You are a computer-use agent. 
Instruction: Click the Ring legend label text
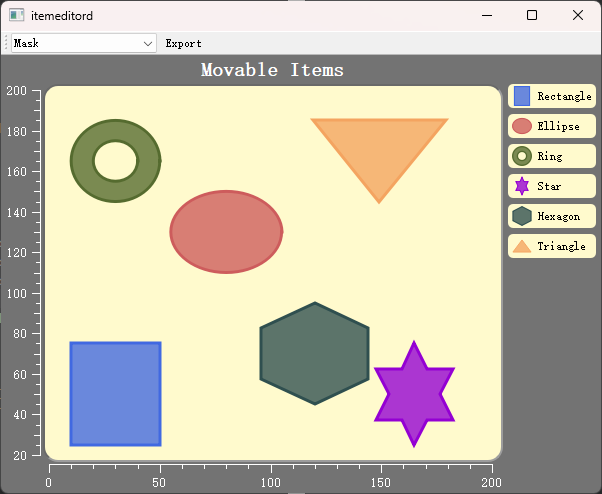[550, 156]
